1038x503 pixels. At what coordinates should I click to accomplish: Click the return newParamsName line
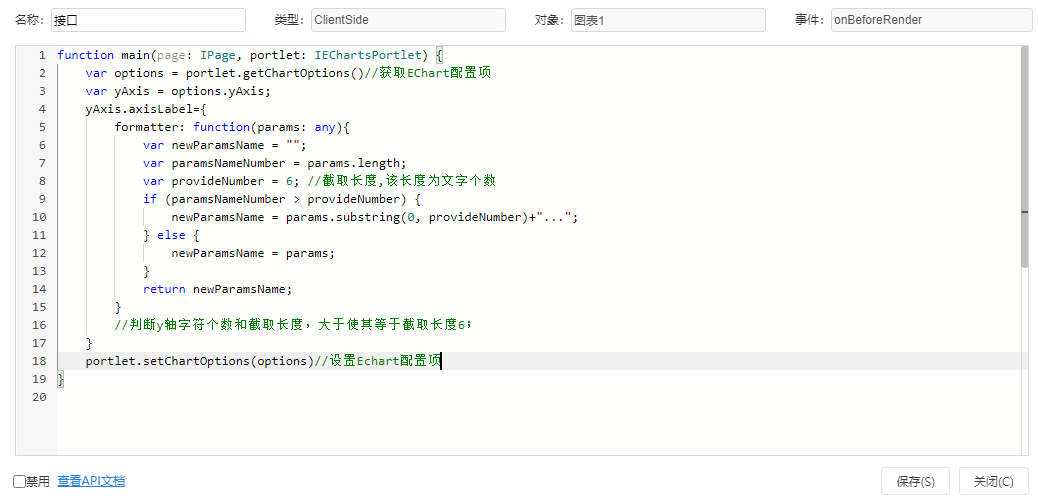pyautogui.click(x=217, y=289)
